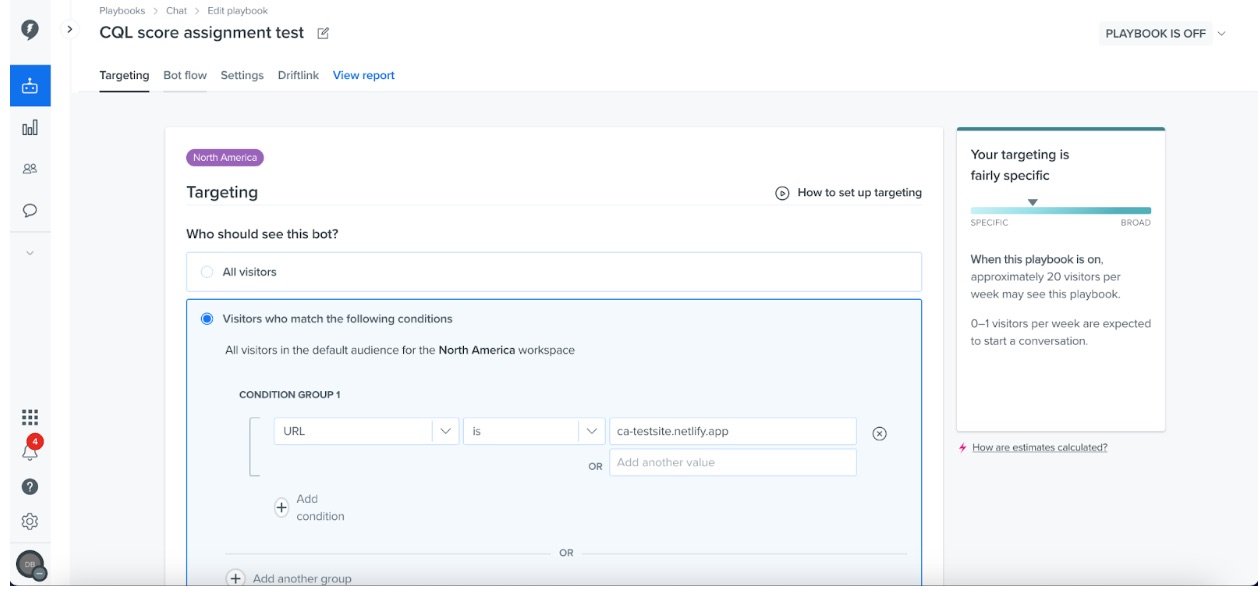The image size is (1258, 590).
Task: Click the plus icon to add condition
Action: (281, 508)
